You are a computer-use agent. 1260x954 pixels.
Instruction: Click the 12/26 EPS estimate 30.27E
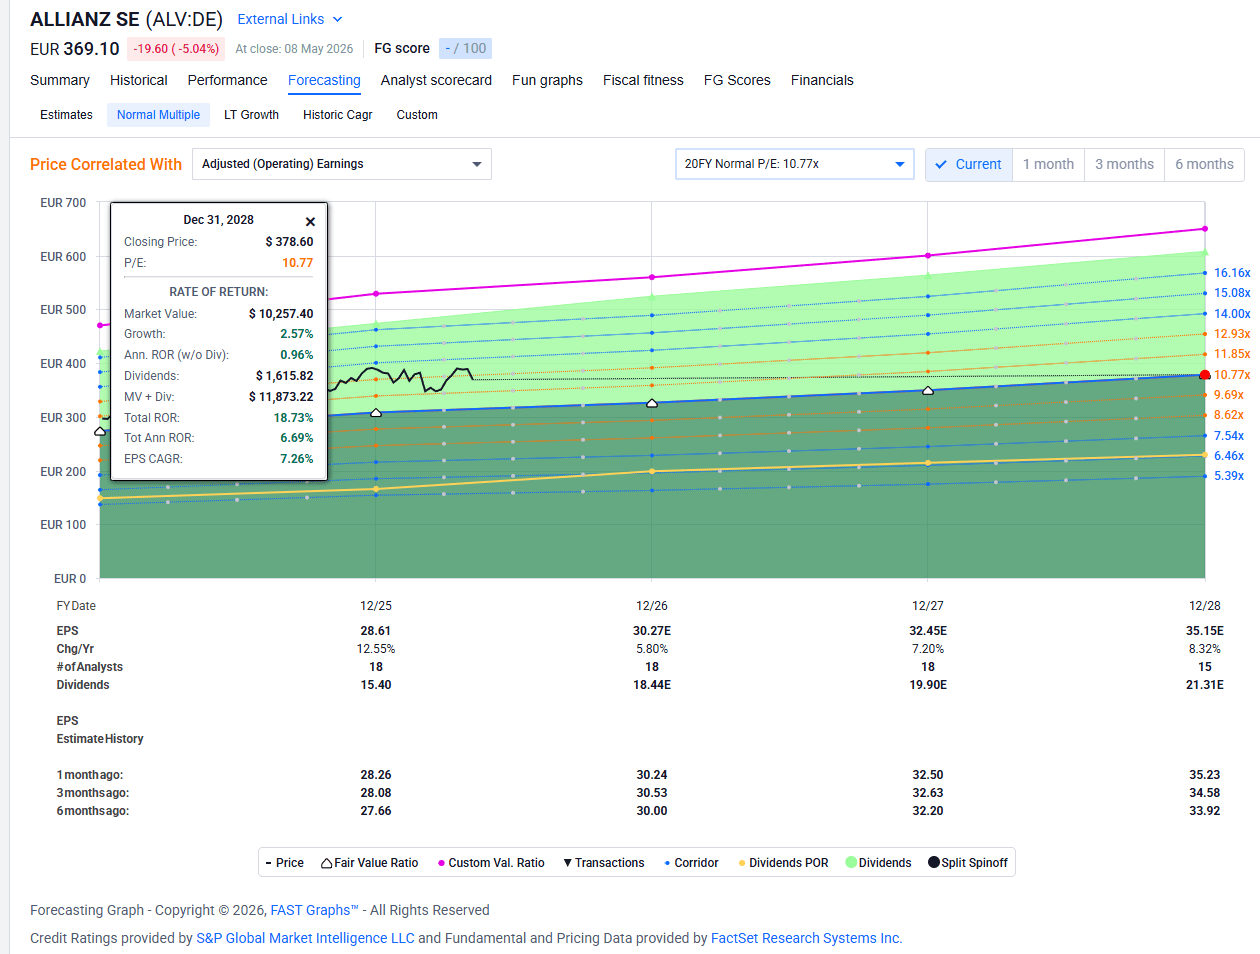point(652,631)
